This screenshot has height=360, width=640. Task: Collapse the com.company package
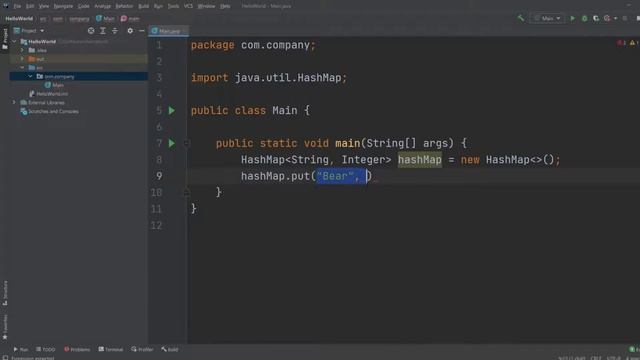coord(31,76)
